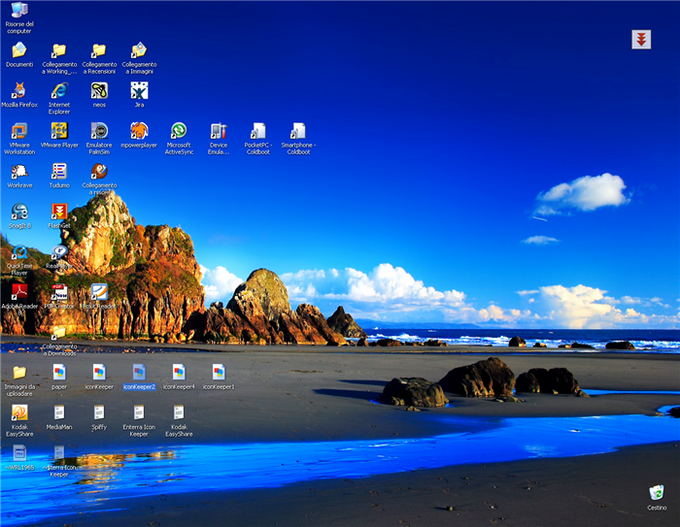Screen dimensions: 680x527
Task: Click the Tudumo desktop icon
Action: tap(59, 172)
